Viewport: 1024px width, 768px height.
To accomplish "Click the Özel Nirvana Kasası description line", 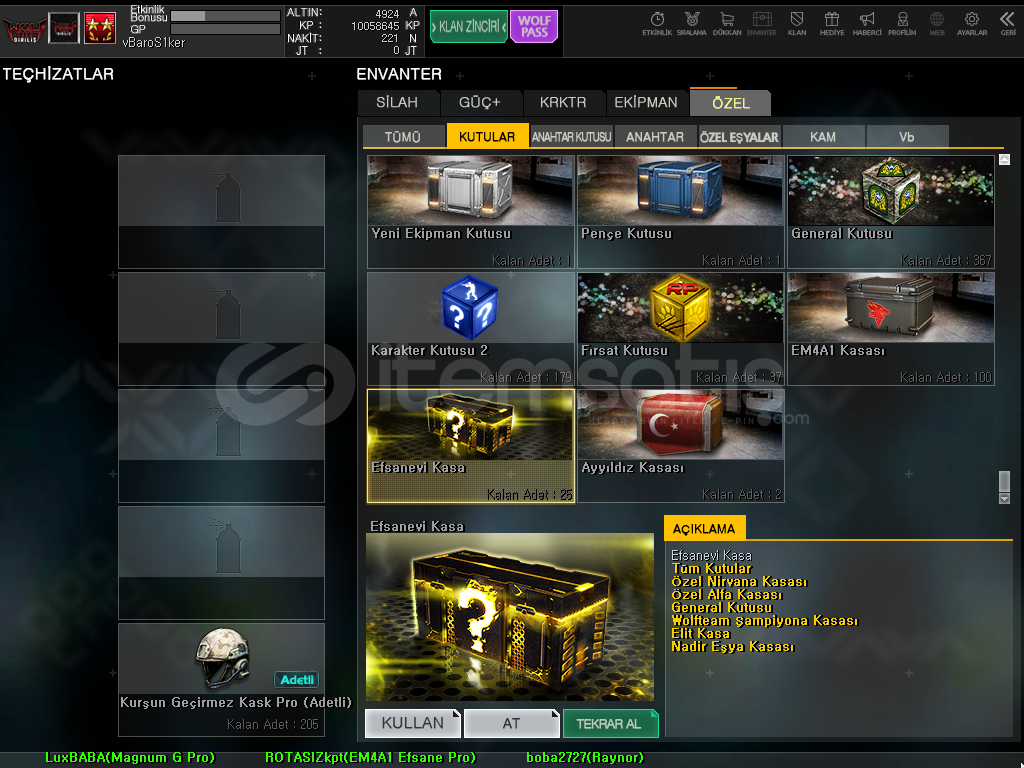I will click(x=739, y=581).
